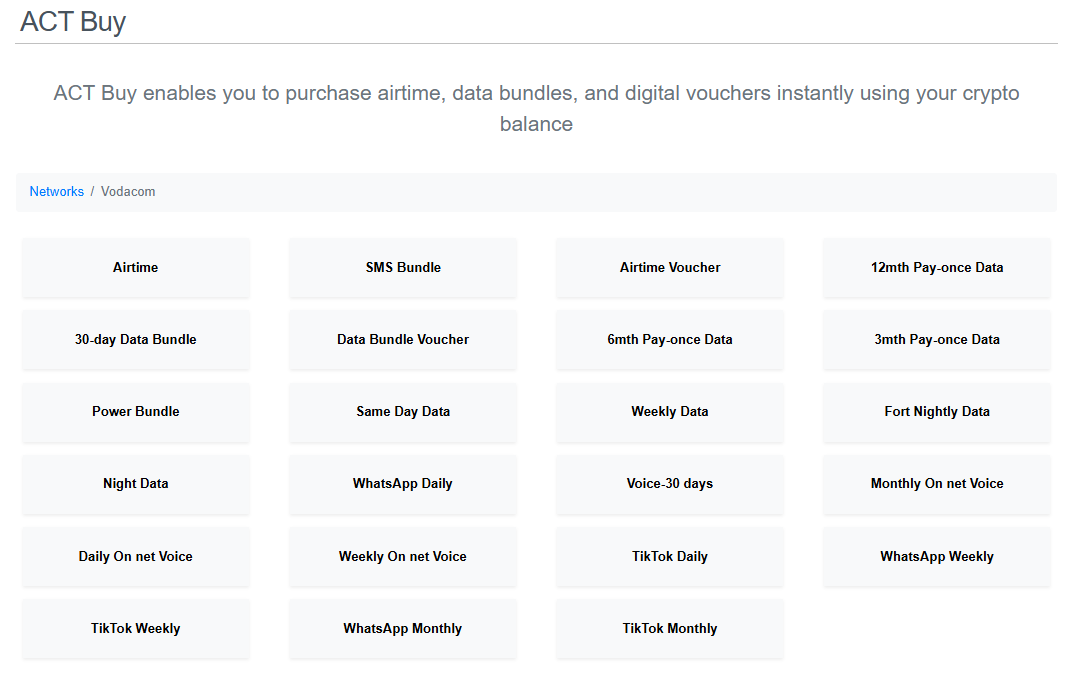Choose Daily On net Voice
Screen dimensions: 1071x674
[x=136, y=557]
